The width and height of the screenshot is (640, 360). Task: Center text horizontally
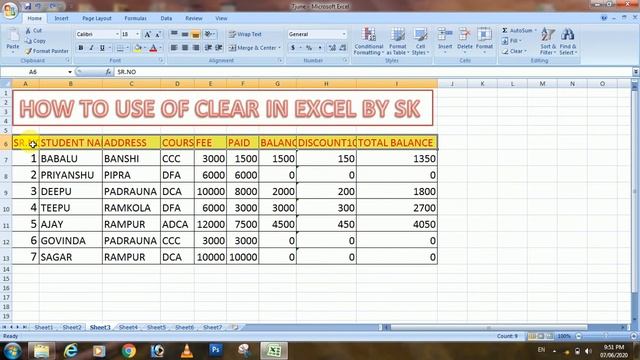click(x=185, y=48)
